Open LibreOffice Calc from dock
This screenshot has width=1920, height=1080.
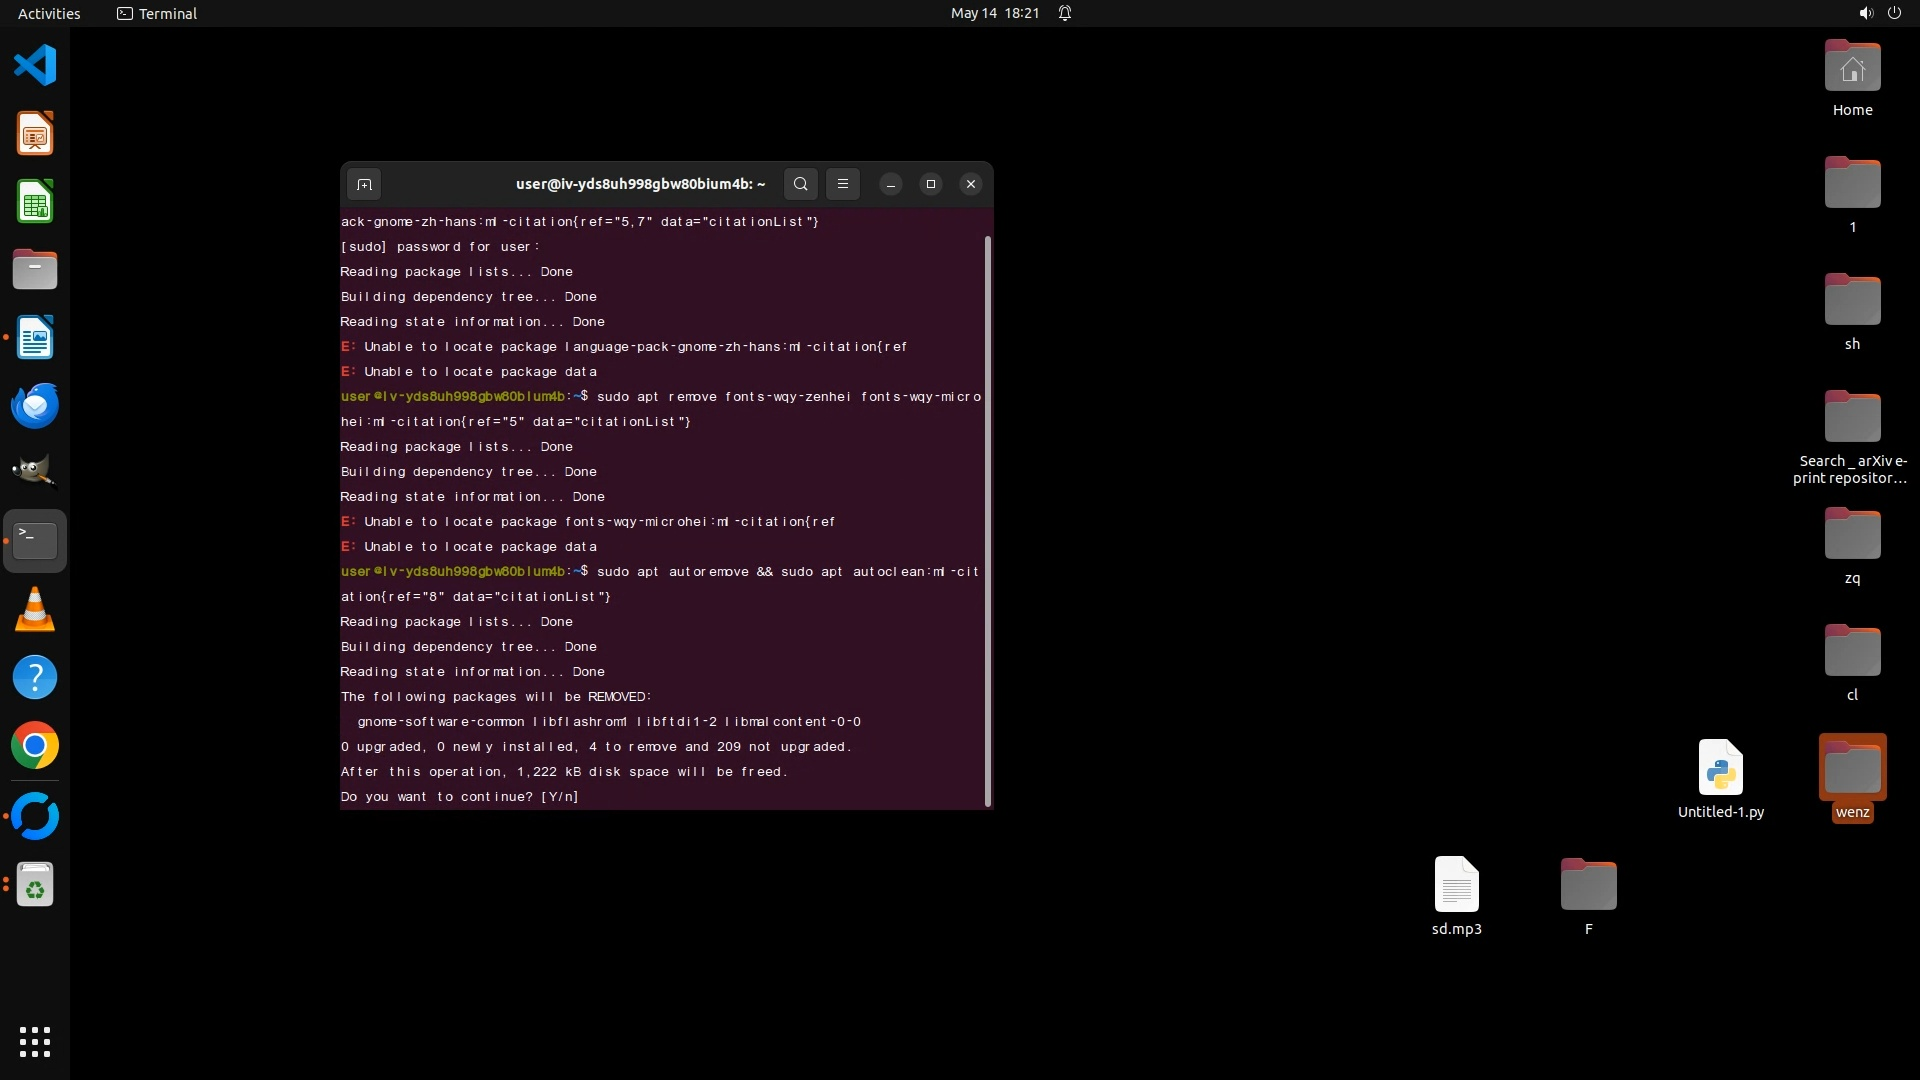click(35, 202)
